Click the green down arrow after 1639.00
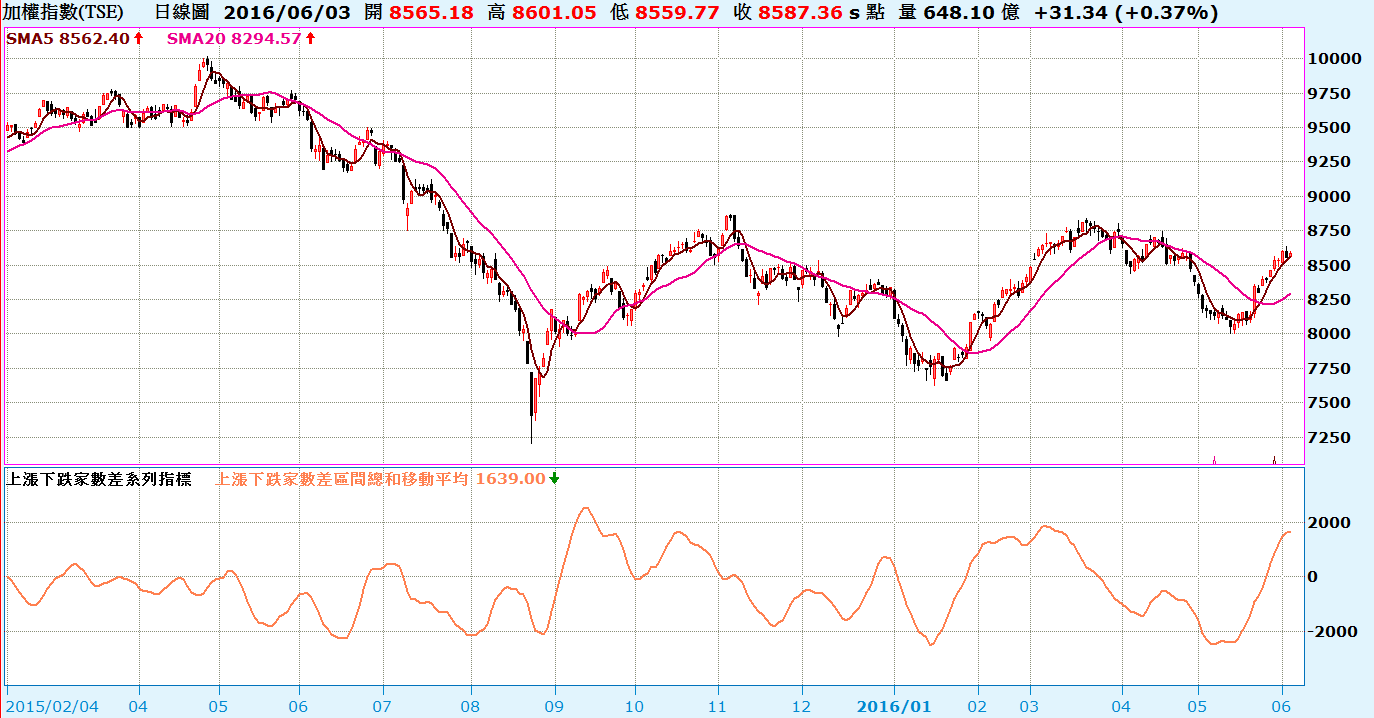Image resolution: width=1374 pixels, height=718 pixels. point(554,478)
